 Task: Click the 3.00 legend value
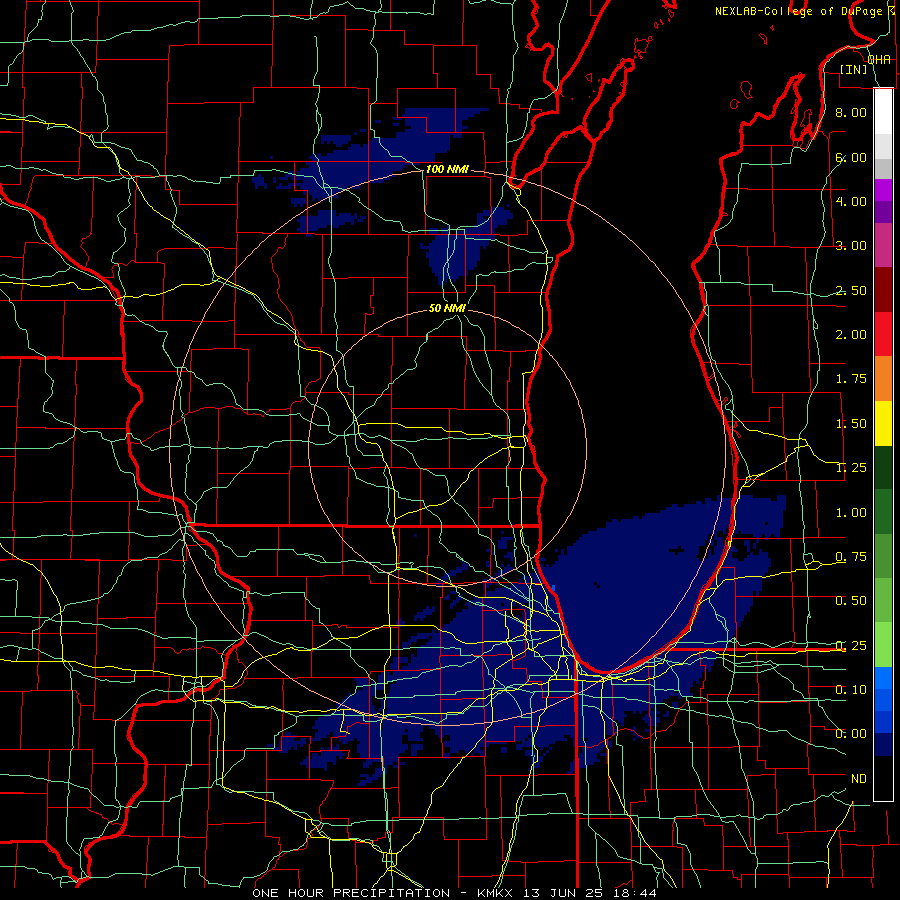[x=851, y=246]
